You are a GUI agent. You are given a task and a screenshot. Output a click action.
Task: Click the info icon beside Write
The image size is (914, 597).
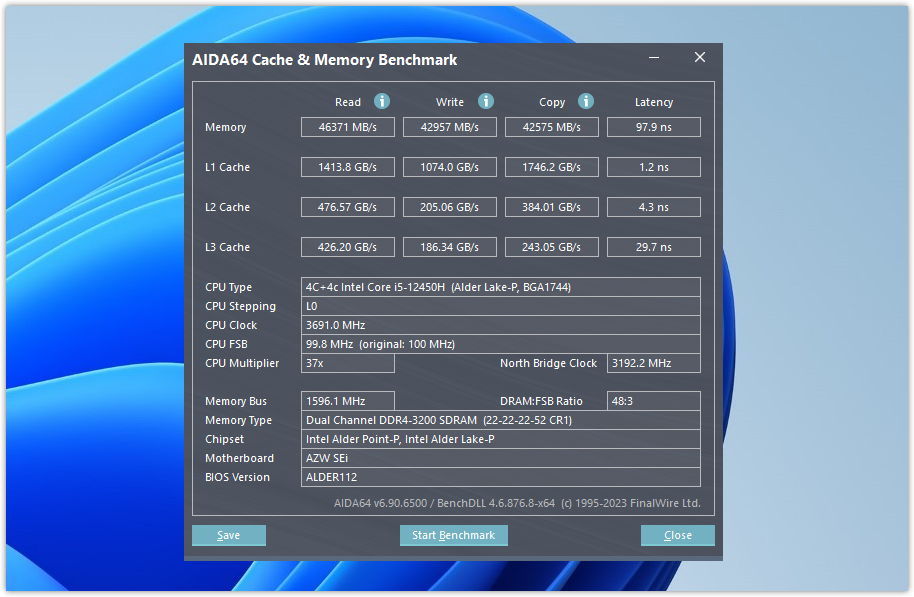pos(486,101)
